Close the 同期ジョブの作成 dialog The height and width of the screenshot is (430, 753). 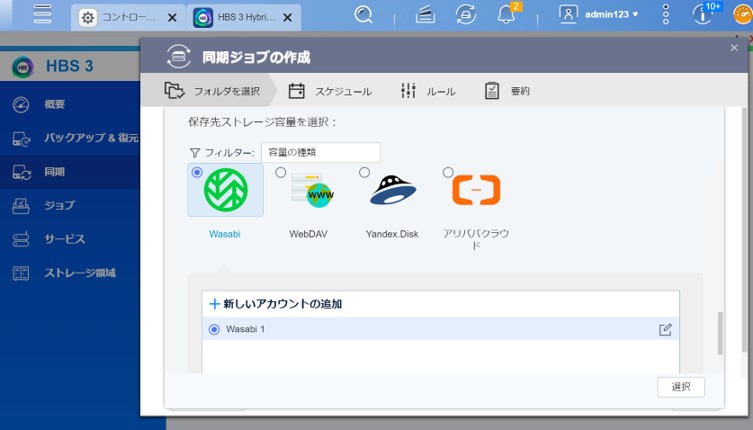[734, 47]
